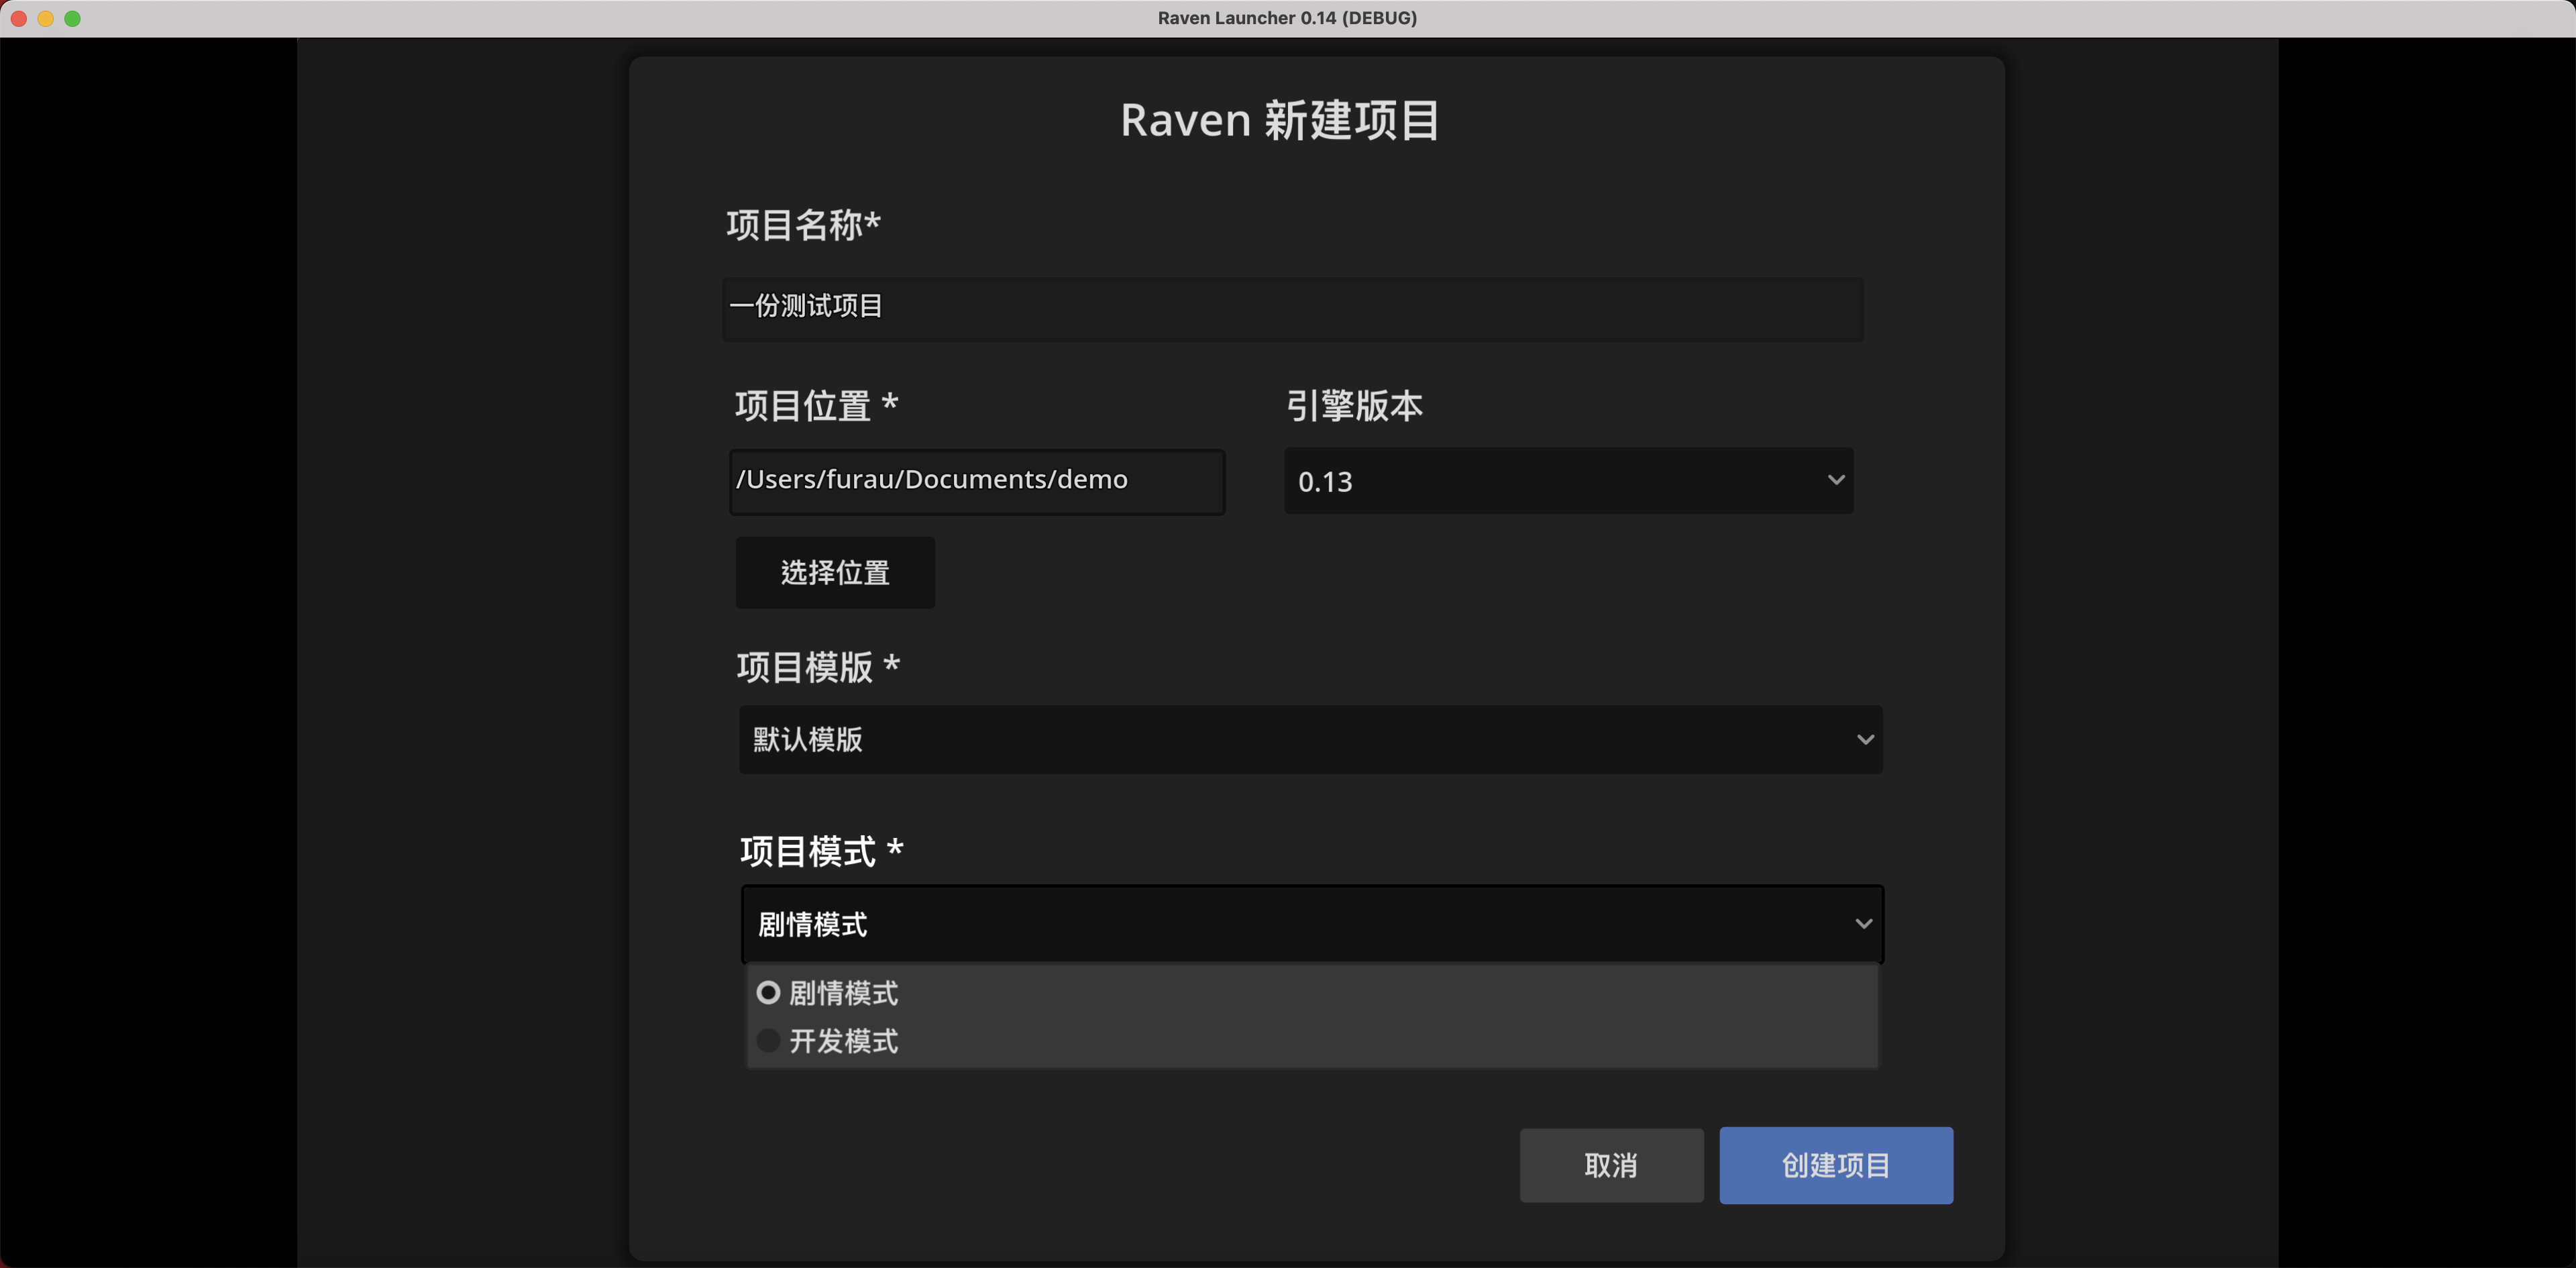This screenshot has width=2576, height=1268.
Task: Click the Raven Launcher 0.14 title bar text
Action: click(1287, 18)
